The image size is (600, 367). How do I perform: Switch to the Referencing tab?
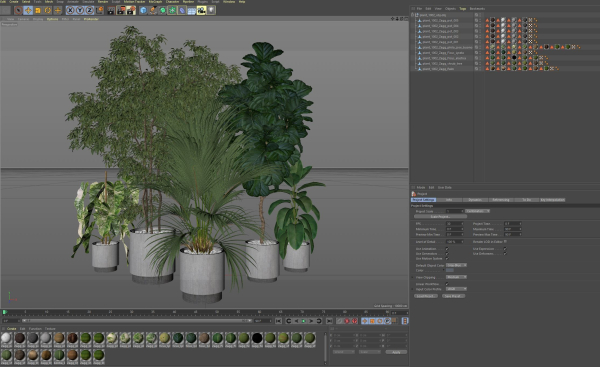point(501,200)
